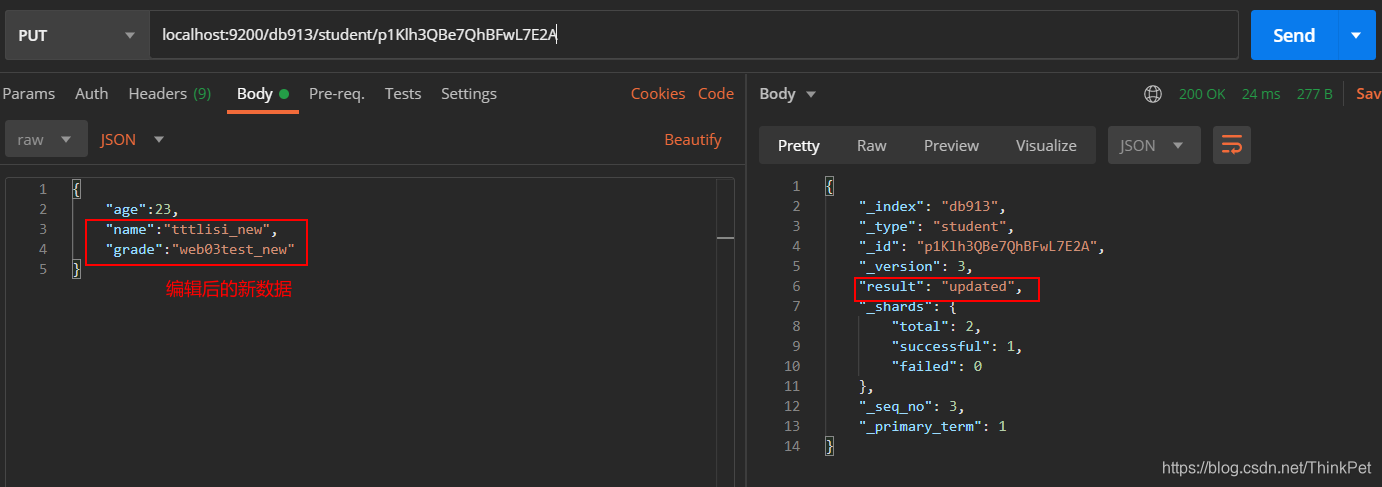Click the "_id" response line
This screenshot has height=487, width=1382.
coord(981,246)
